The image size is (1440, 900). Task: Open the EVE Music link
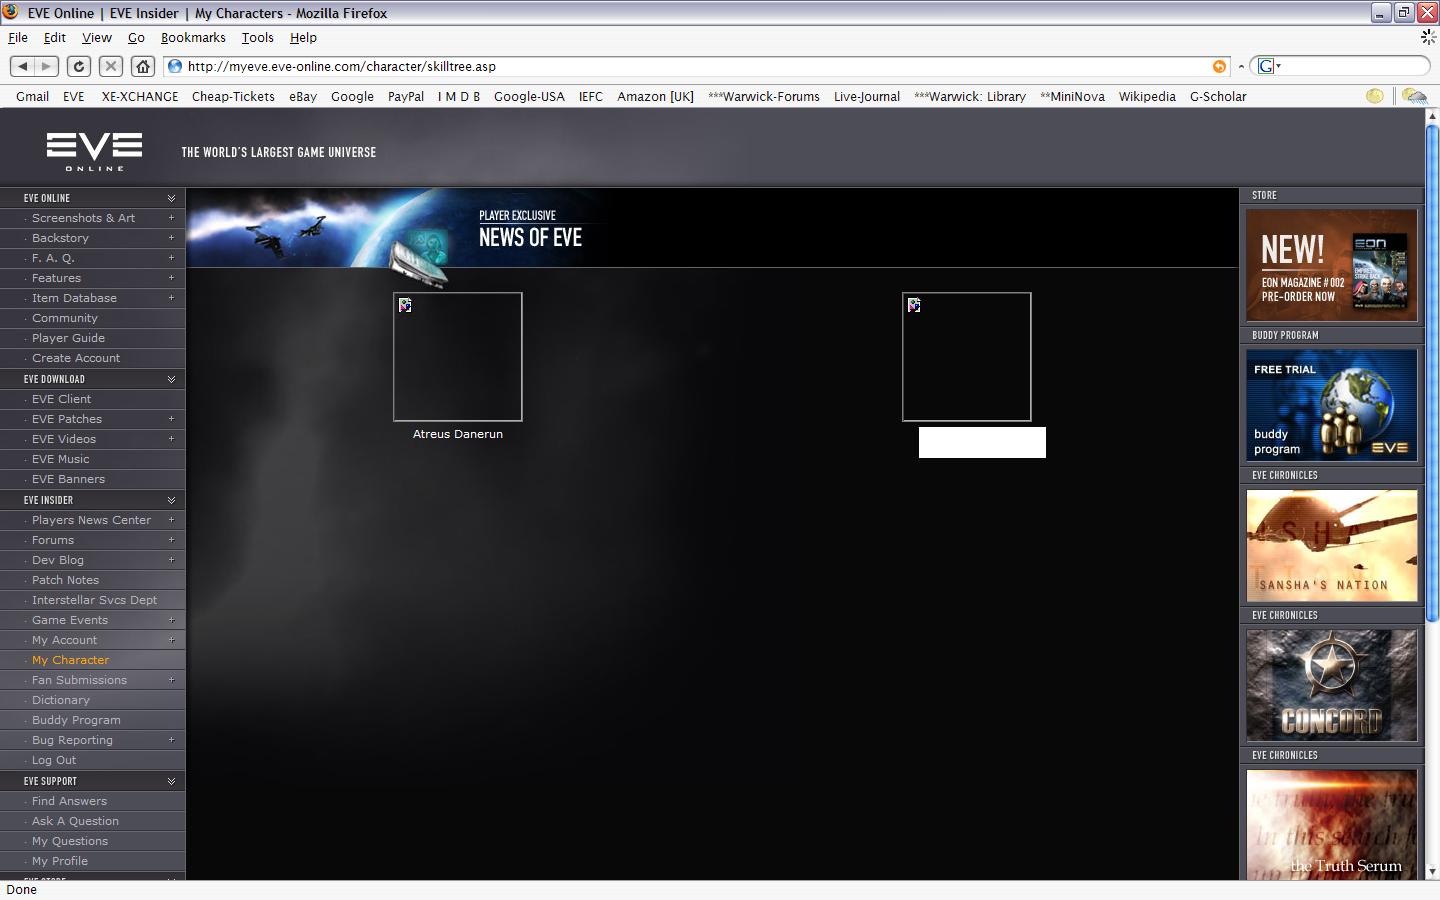[x=60, y=459]
